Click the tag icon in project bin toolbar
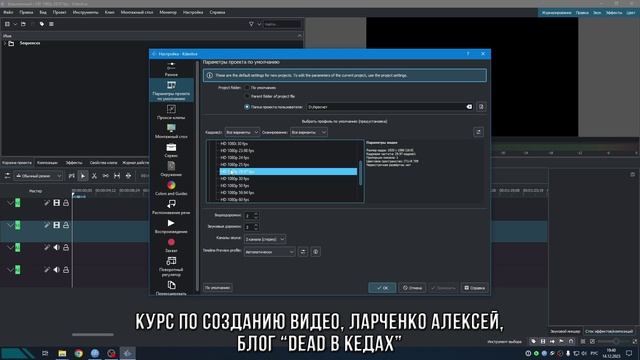Image resolution: width=640 pixels, height=360 pixels. click(x=42, y=24)
